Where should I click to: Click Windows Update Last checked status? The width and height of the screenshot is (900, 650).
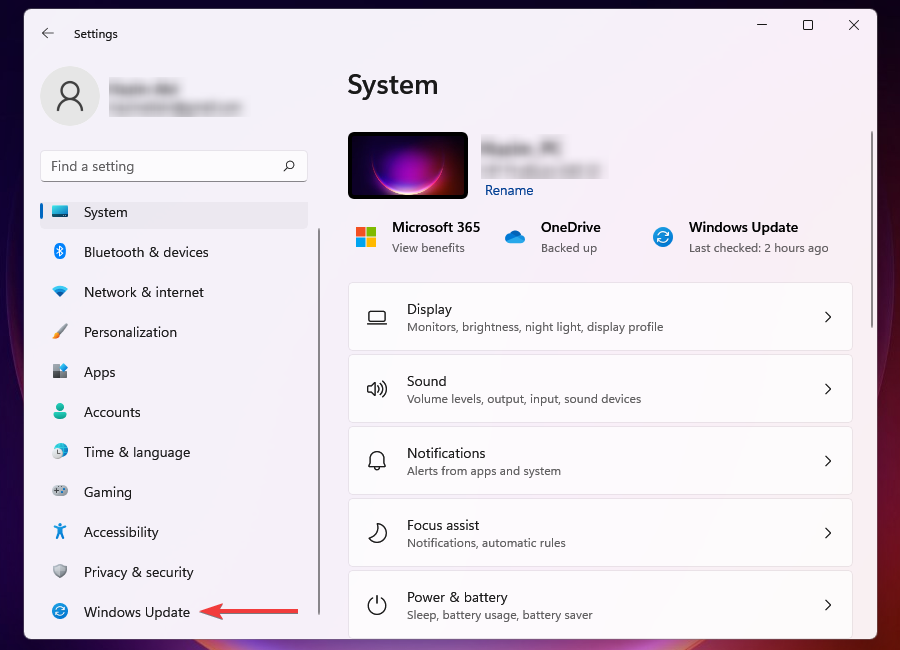point(758,248)
